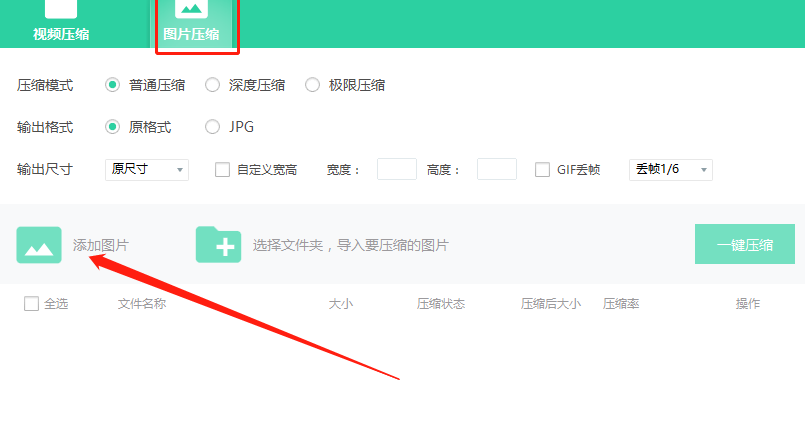Switch to the 图片压缩 tab
The width and height of the screenshot is (805, 440).
(191, 24)
